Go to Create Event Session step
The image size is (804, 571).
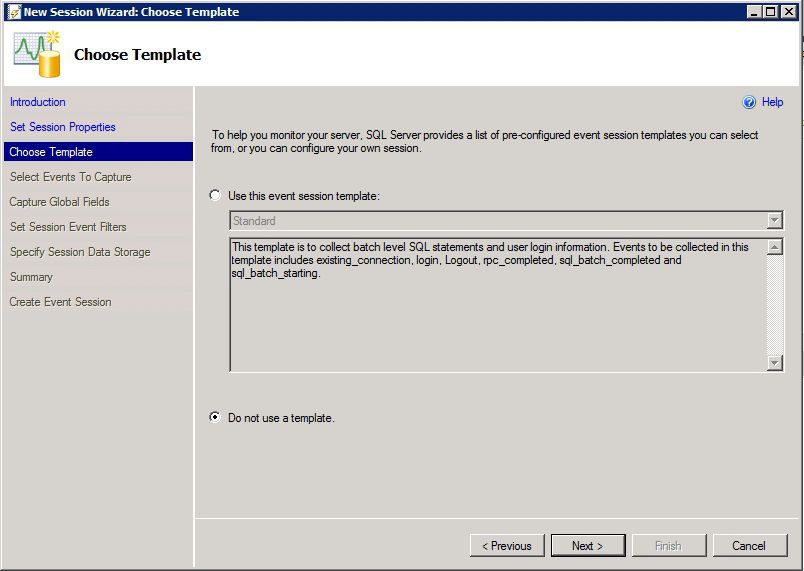tap(60, 302)
